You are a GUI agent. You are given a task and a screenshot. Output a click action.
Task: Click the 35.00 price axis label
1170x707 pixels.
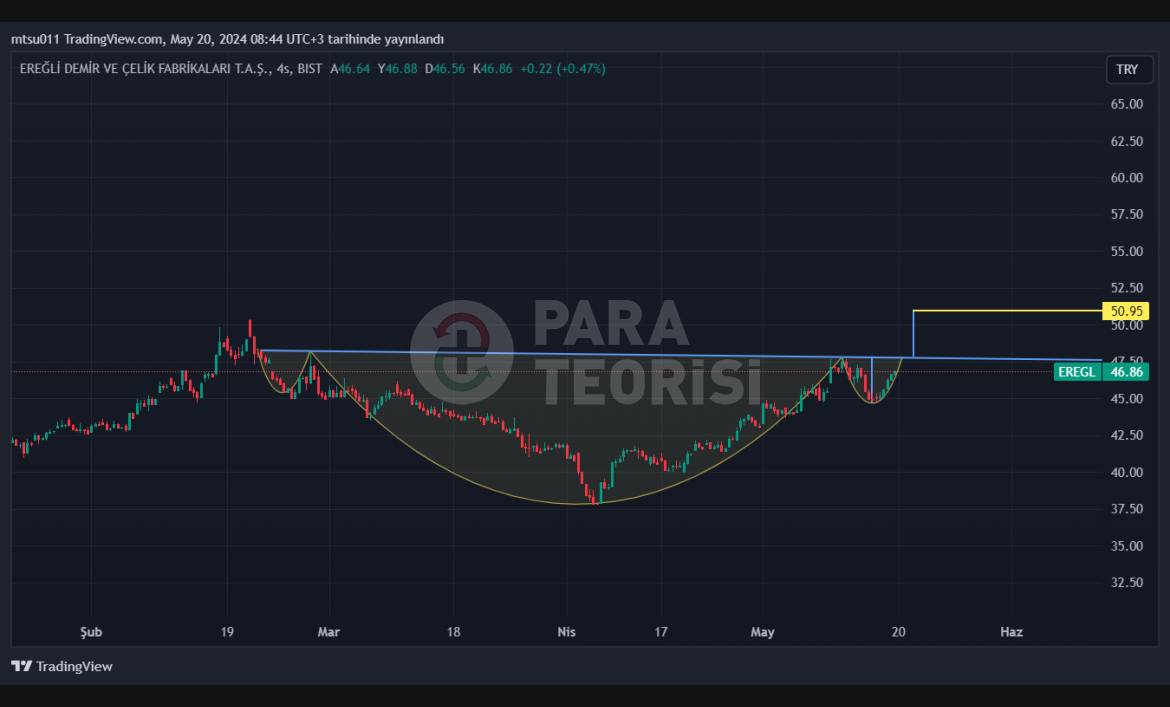[1126, 546]
